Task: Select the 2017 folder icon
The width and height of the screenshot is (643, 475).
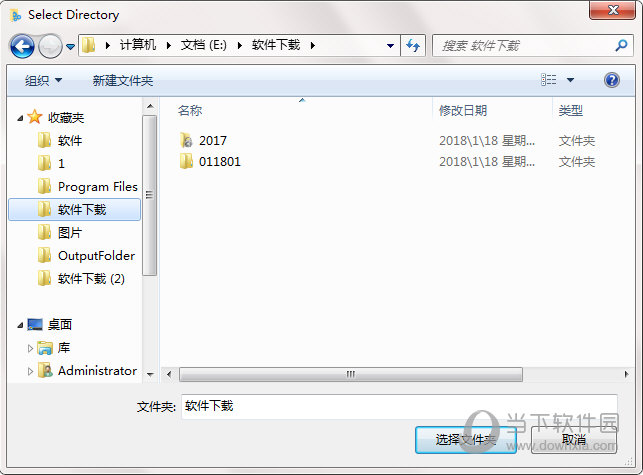Action: 186,140
